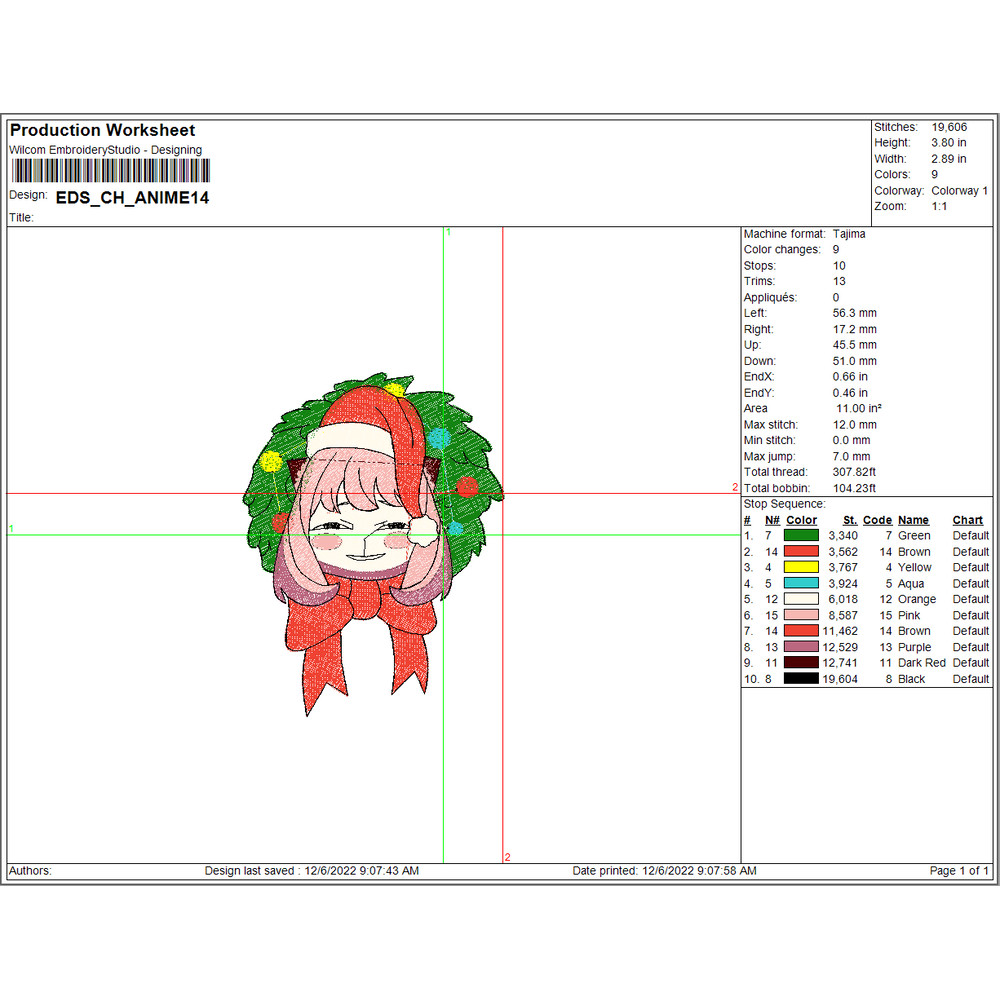Click the Chart column header
The width and height of the screenshot is (1000, 1000).
pyautogui.click(x=967, y=520)
